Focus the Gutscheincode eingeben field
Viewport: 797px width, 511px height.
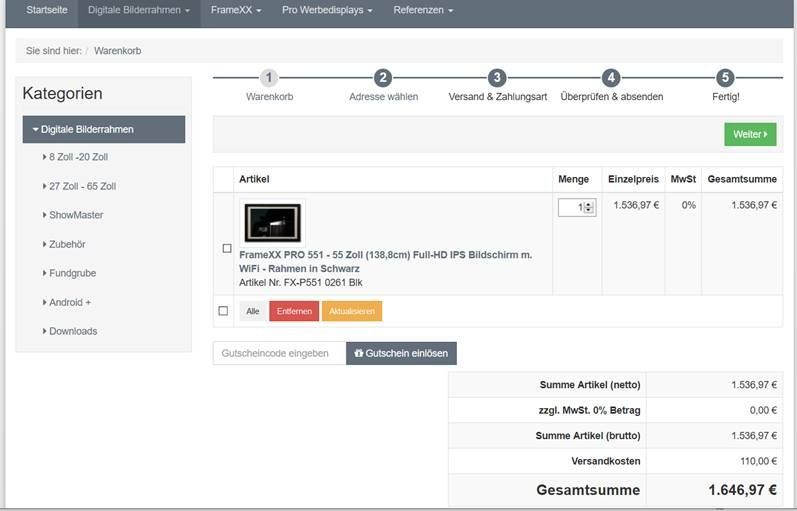tap(280, 353)
